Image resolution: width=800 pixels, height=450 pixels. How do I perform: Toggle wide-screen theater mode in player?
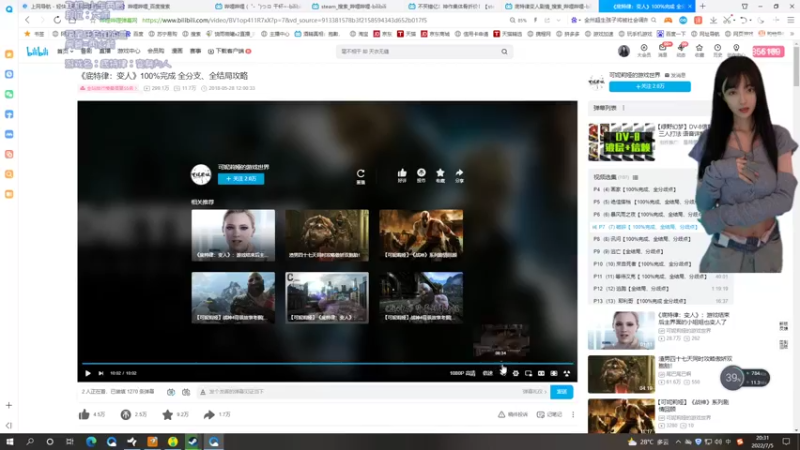[541, 373]
